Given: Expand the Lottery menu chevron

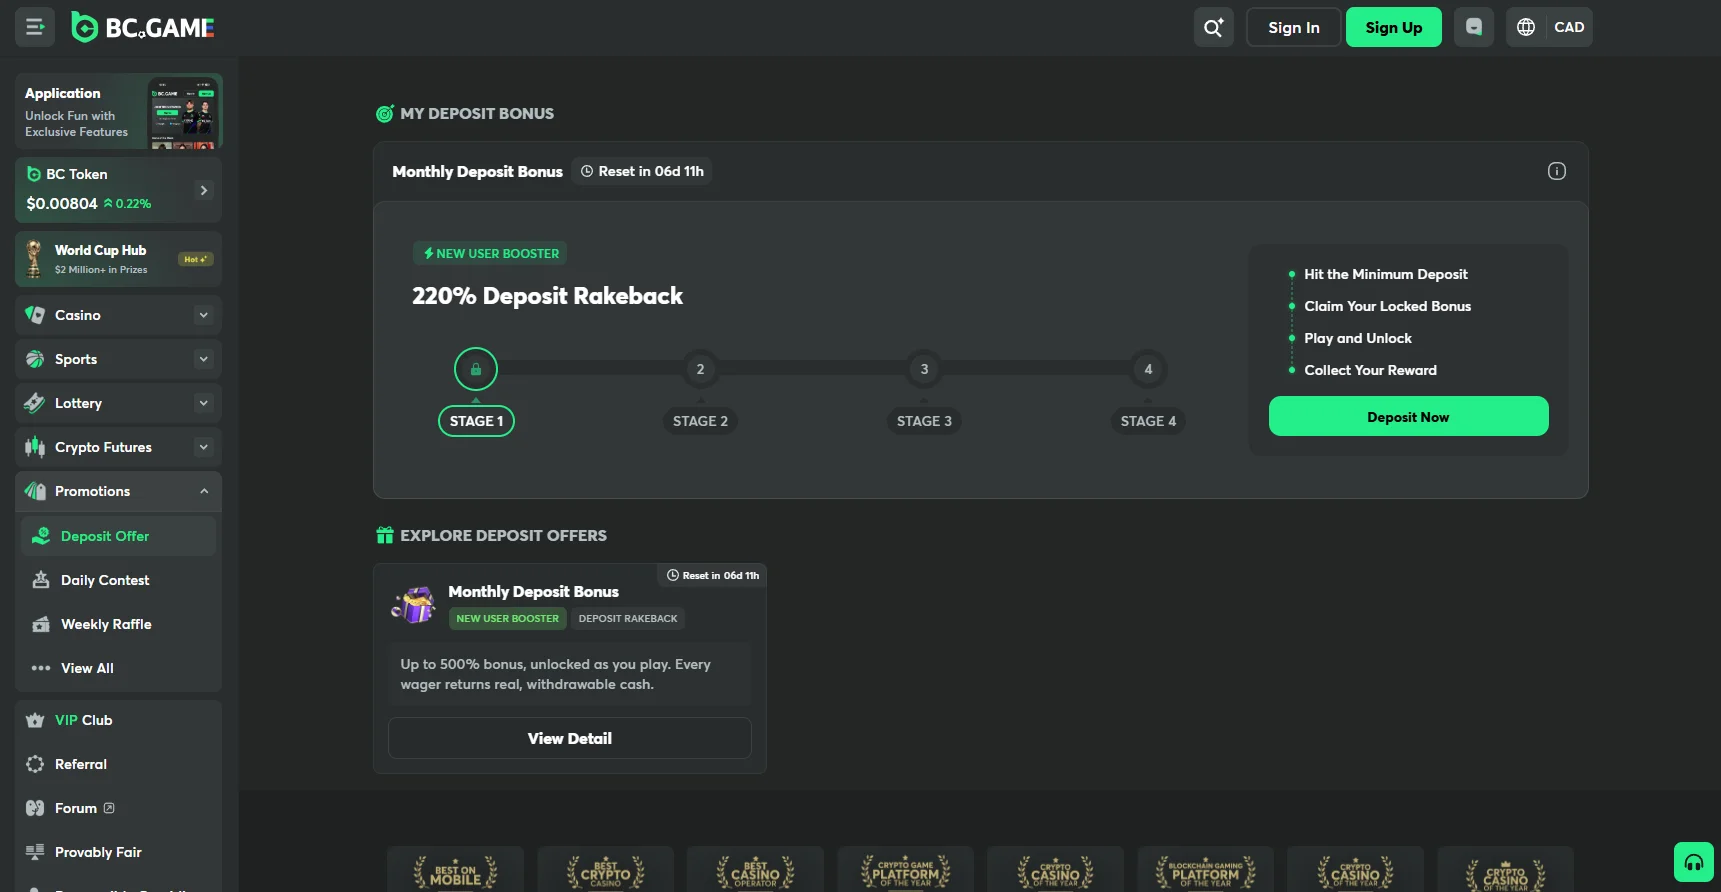Looking at the screenshot, I should coord(204,403).
